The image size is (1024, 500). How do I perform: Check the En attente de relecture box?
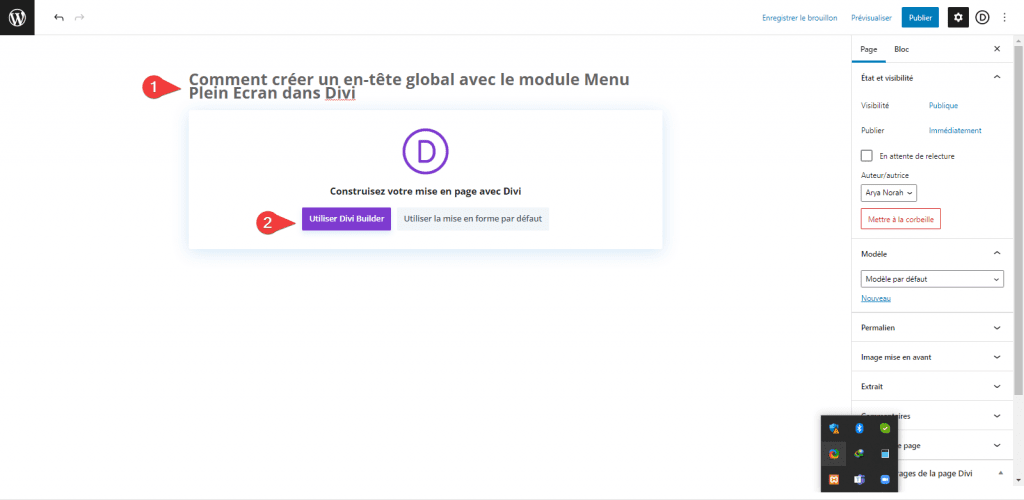pos(867,156)
